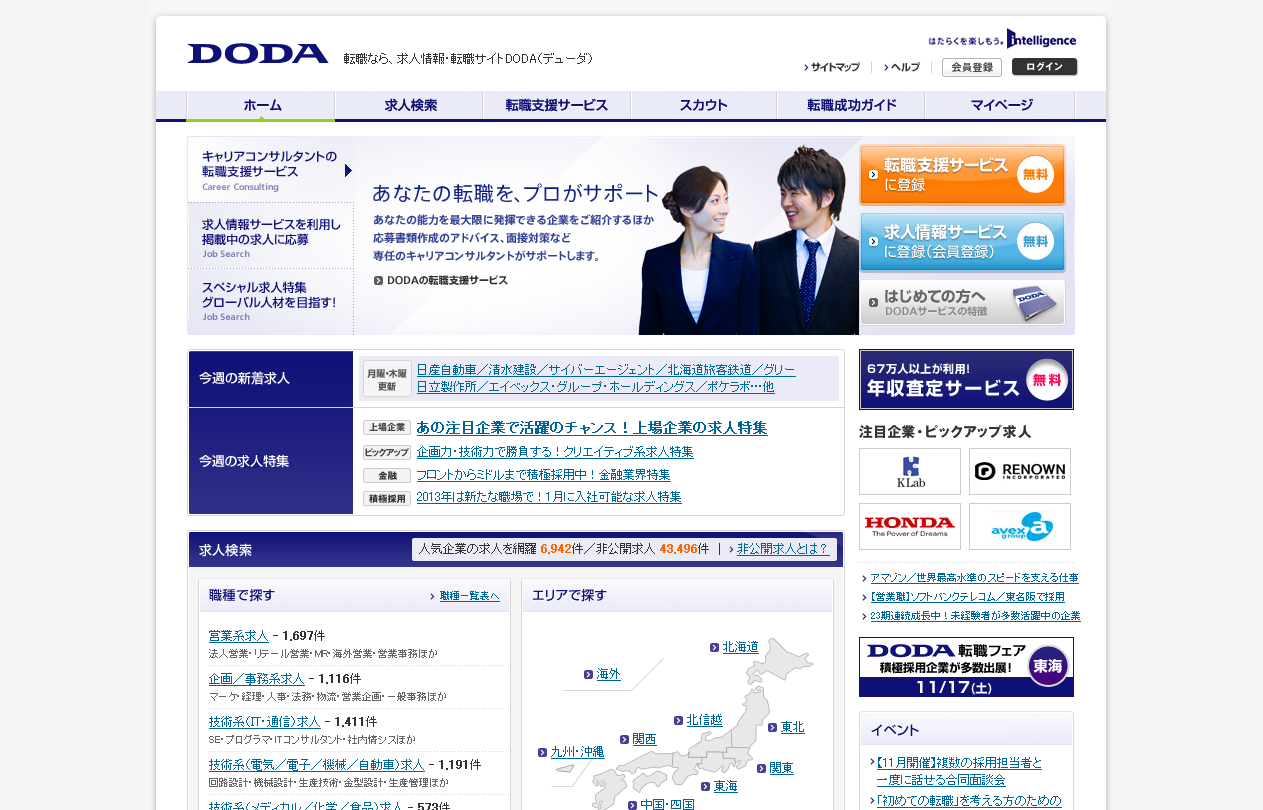The width and height of the screenshot is (1263, 810).
Task: Click the 海外 arrow bullet icon
Action: tap(588, 675)
